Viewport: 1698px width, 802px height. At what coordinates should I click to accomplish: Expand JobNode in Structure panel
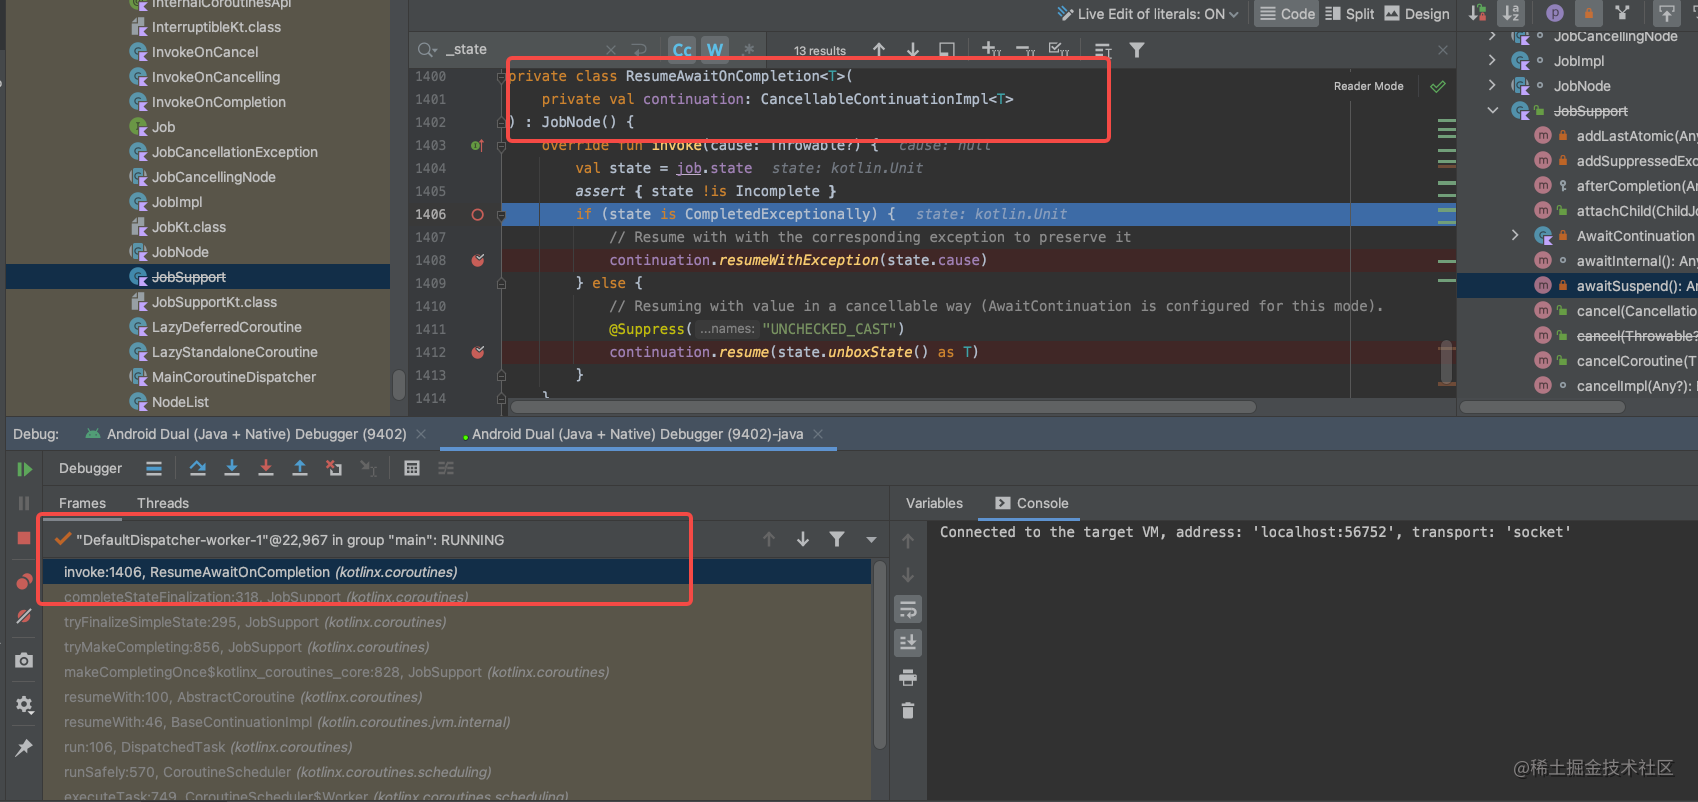1492,86
